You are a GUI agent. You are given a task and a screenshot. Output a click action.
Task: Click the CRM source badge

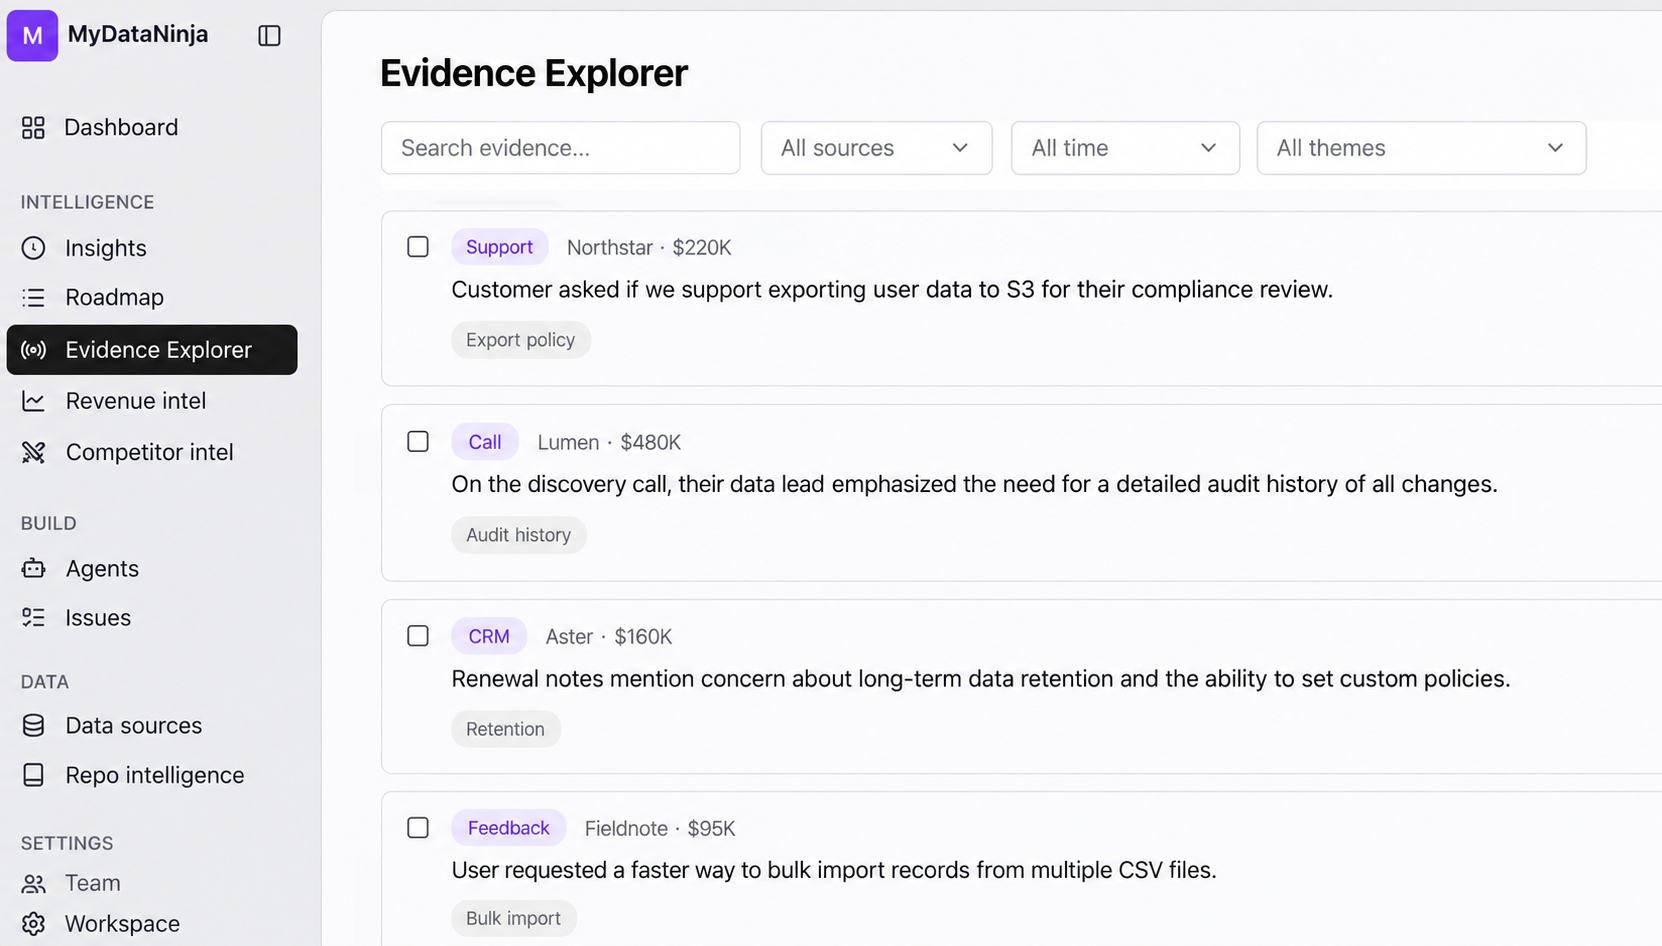(x=489, y=636)
